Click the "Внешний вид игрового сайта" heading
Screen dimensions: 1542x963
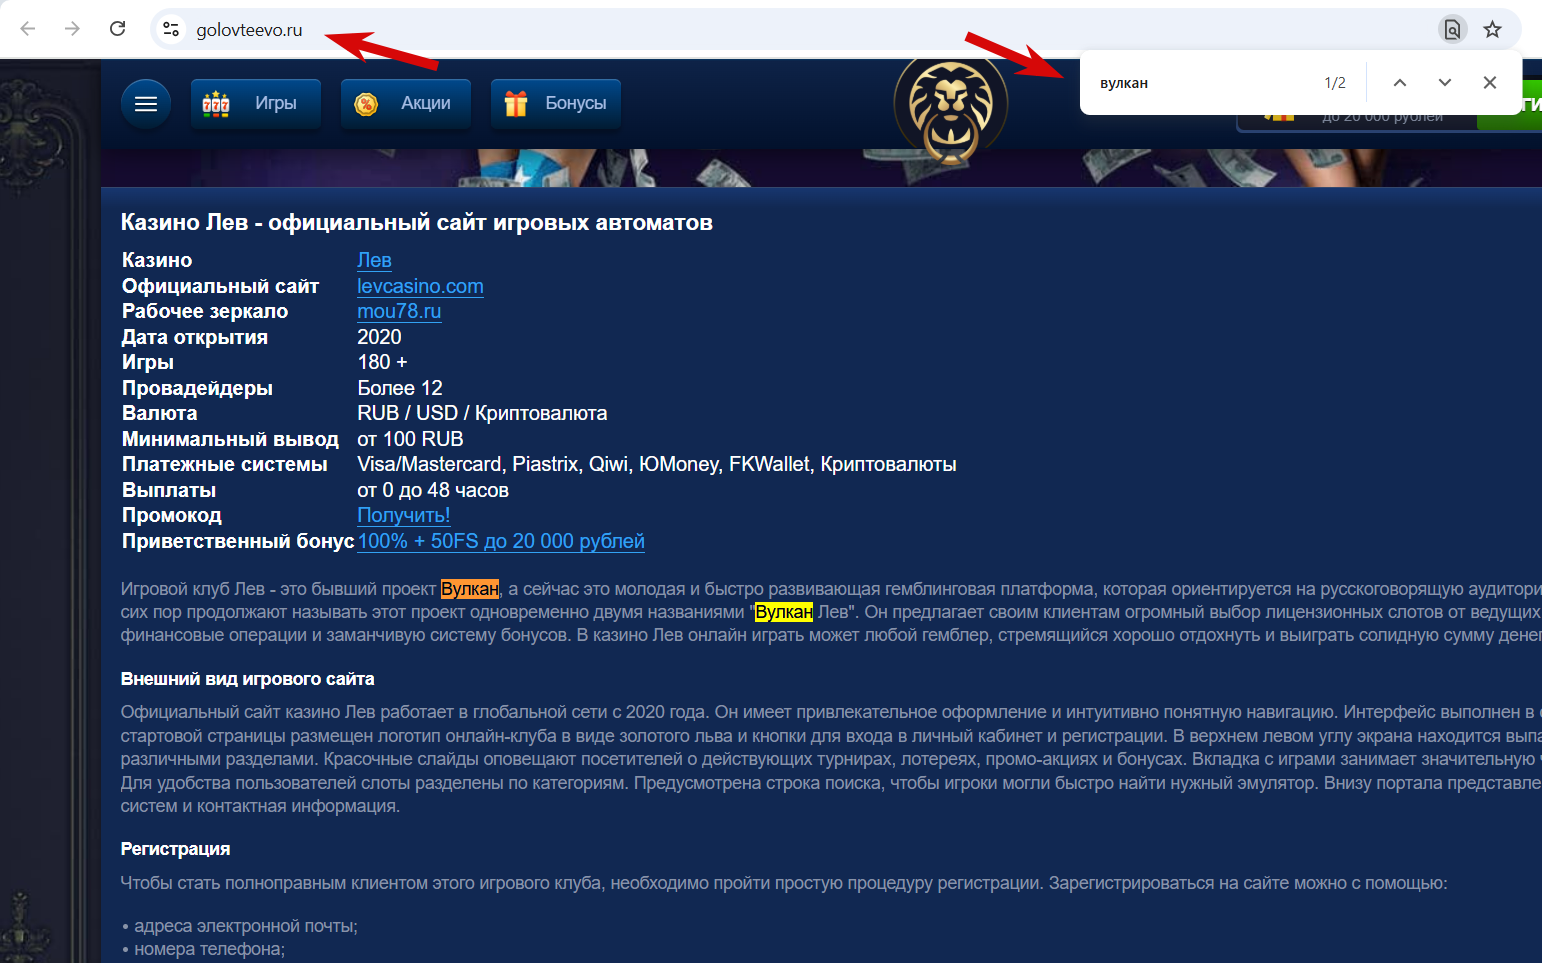click(248, 679)
